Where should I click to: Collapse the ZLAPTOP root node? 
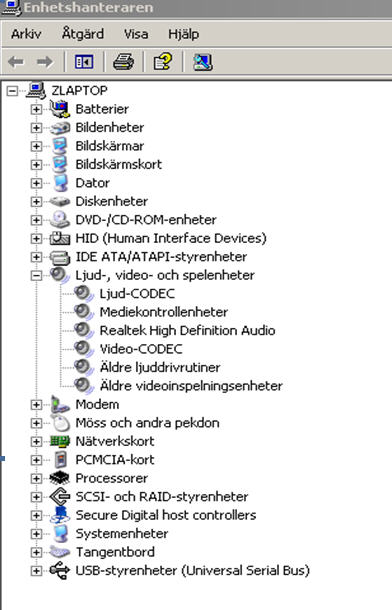click(x=12, y=91)
